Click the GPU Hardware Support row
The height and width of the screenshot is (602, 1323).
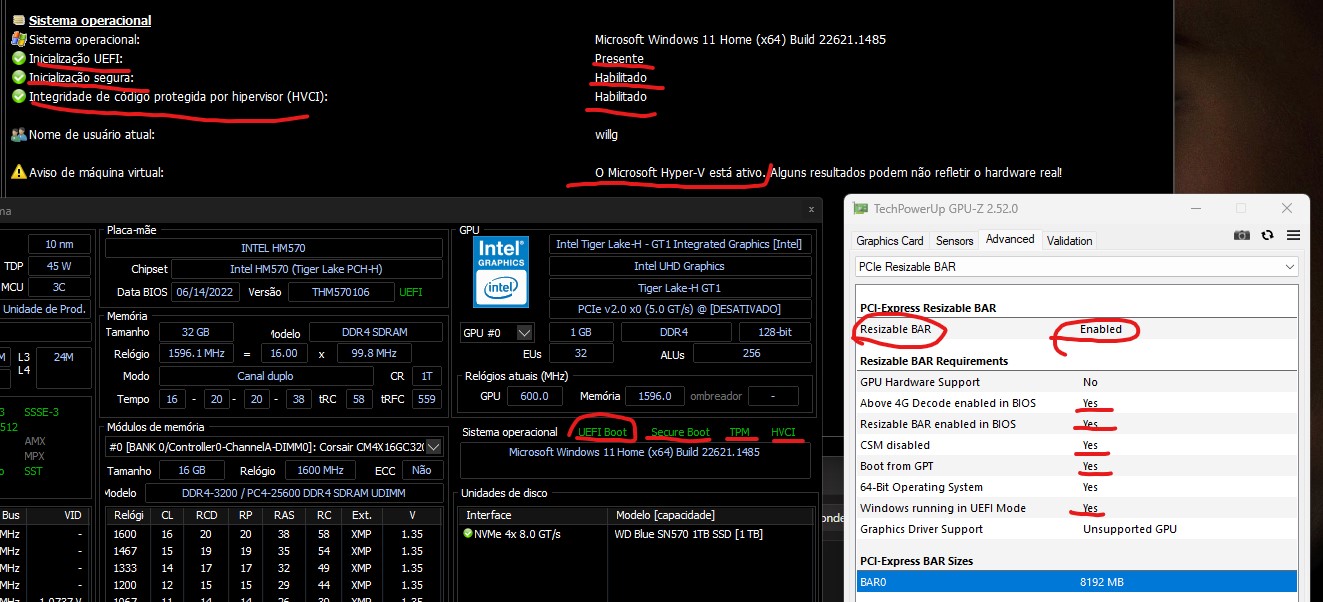click(x=1077, y=382)
